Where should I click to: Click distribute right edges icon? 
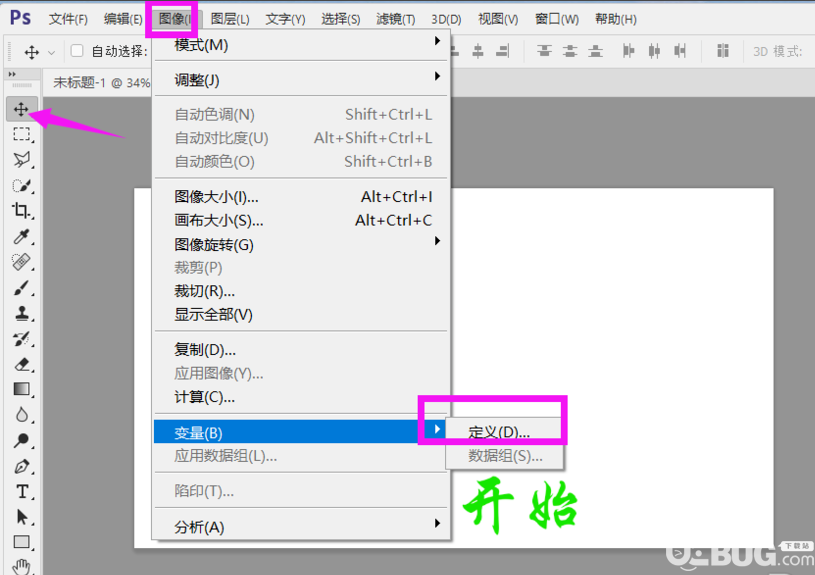680,51
